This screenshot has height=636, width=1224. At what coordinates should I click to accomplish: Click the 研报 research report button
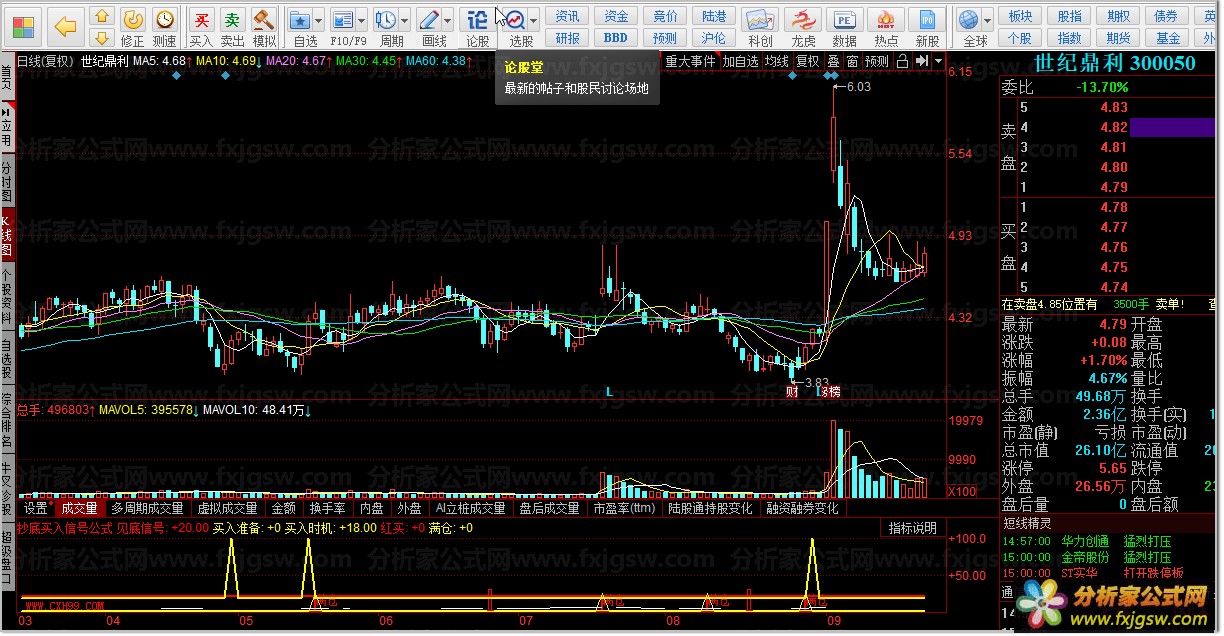pos(567,38)
